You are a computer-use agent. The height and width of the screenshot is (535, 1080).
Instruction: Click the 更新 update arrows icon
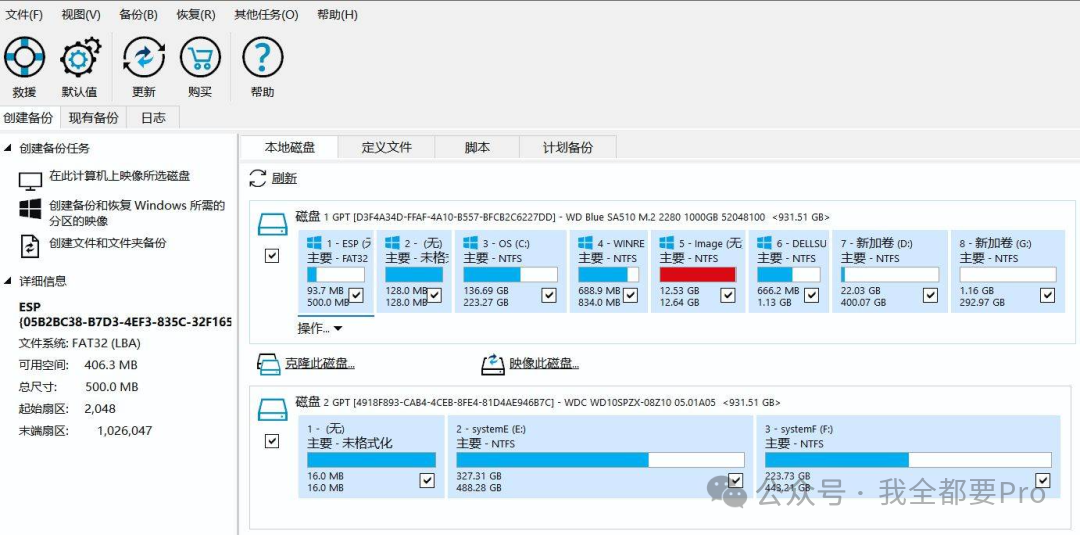coord(144,58)
